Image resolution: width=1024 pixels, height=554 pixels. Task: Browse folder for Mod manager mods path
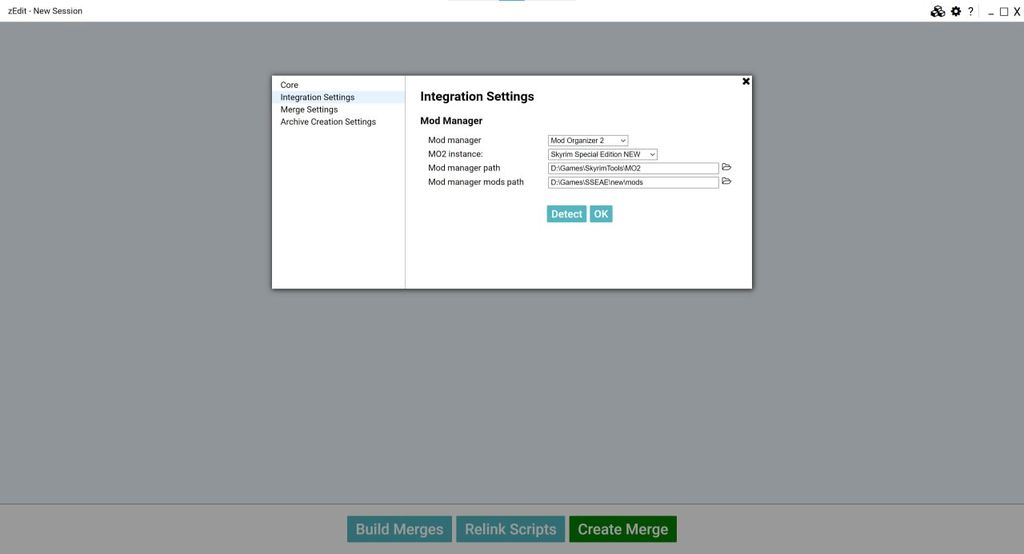726,181
